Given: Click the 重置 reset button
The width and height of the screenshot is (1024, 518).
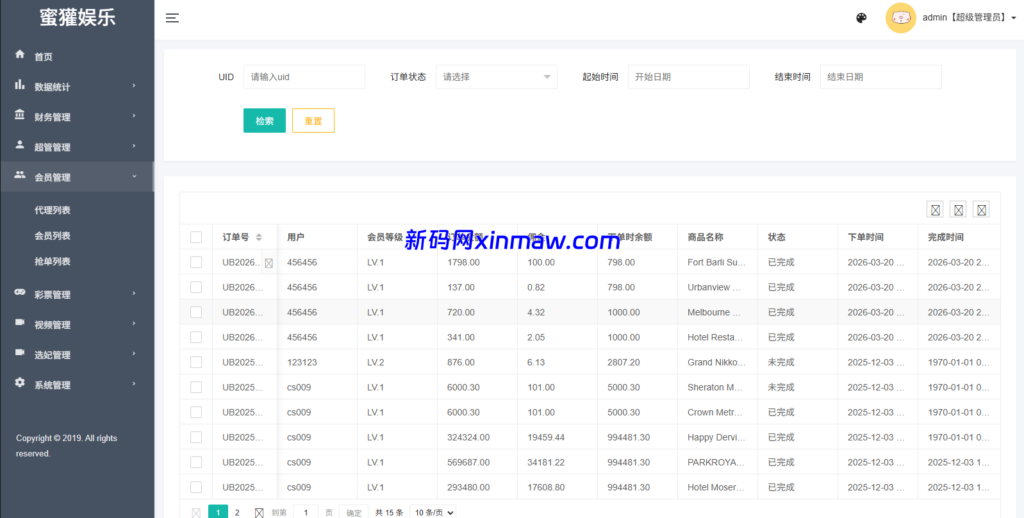Looking at the screenshot, I should tap(313, 120).
